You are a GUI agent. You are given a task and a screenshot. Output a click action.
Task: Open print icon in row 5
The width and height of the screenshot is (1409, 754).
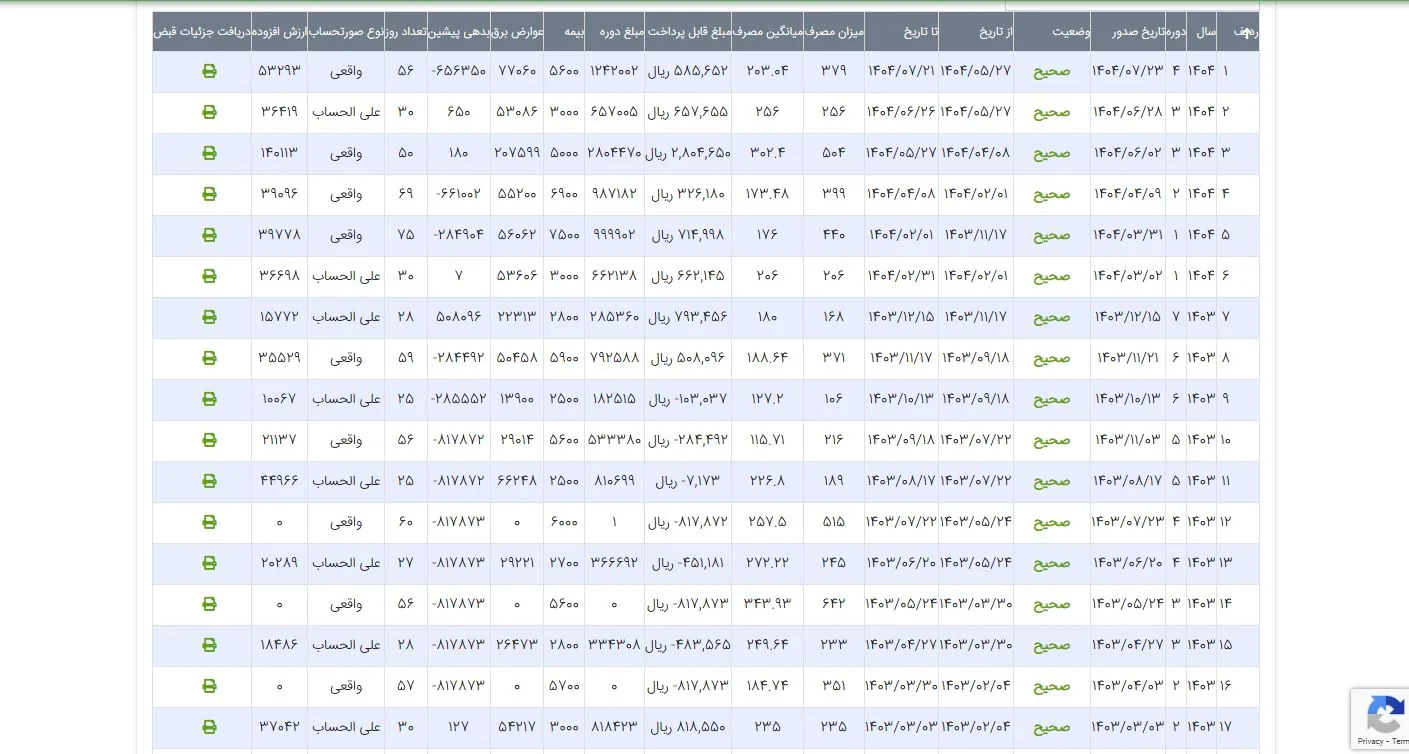pos(209,235)
